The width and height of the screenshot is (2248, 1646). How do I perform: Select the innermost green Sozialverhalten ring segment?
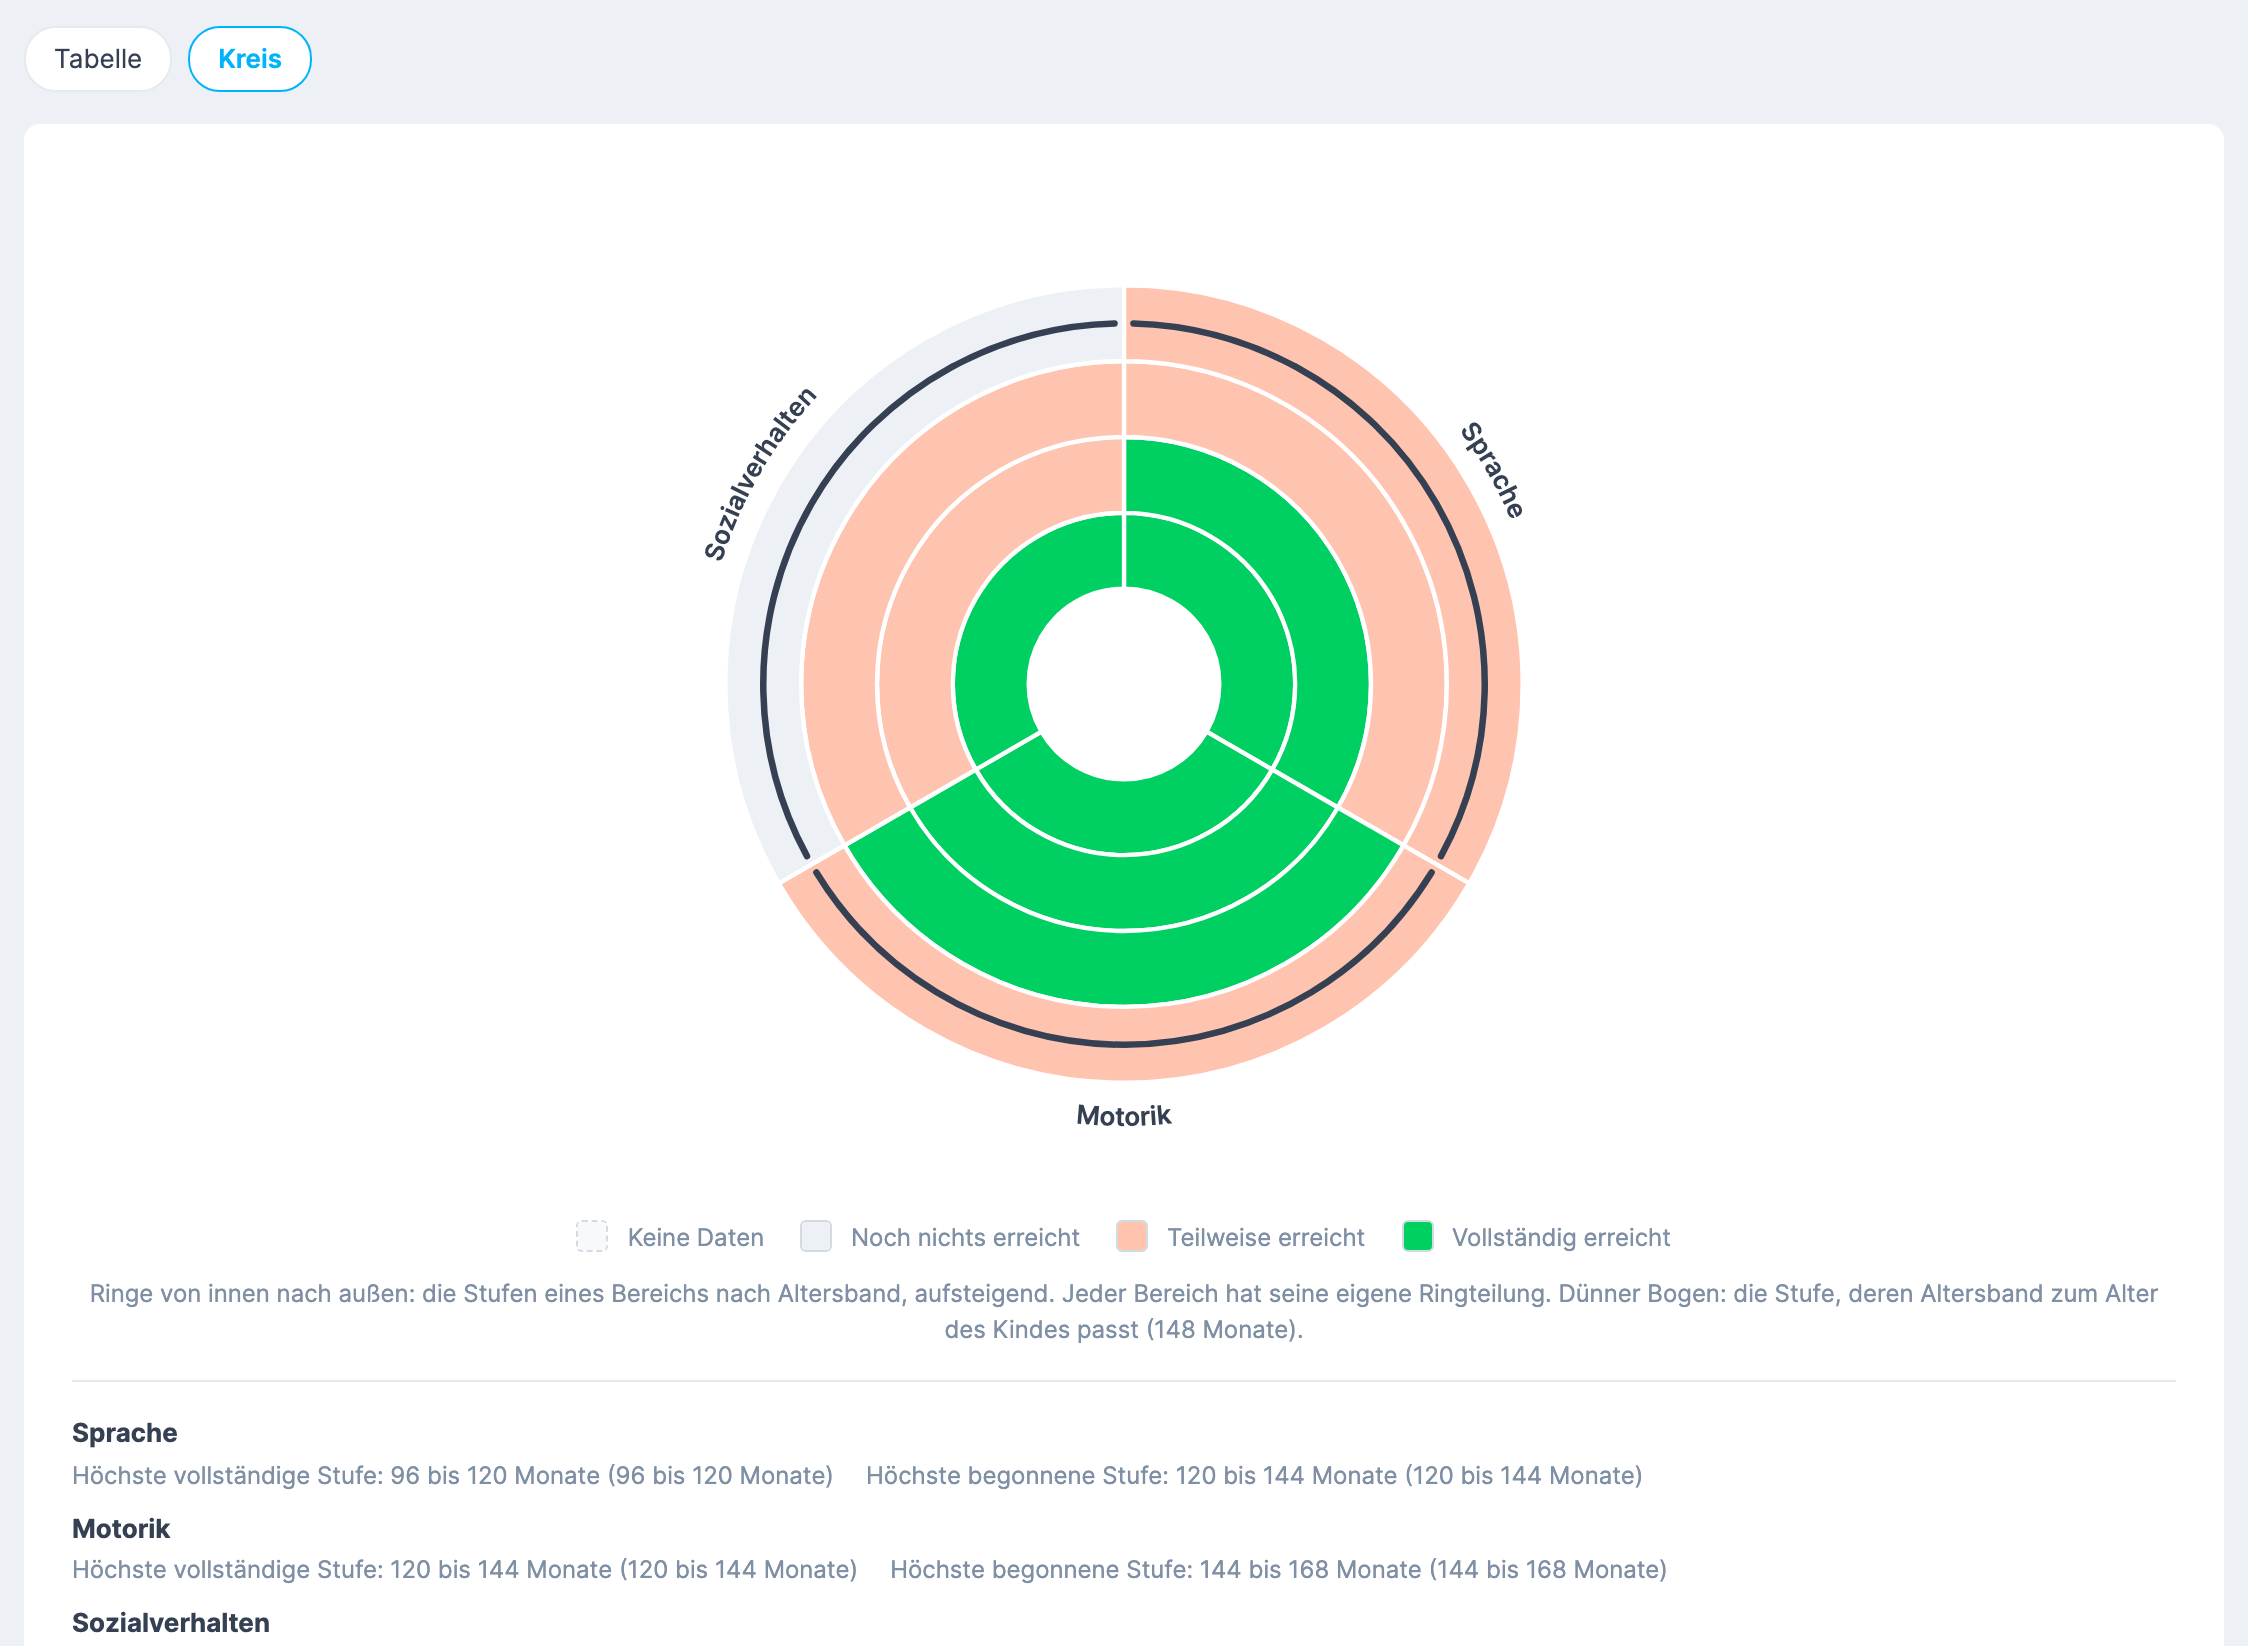coord(1008,617)
